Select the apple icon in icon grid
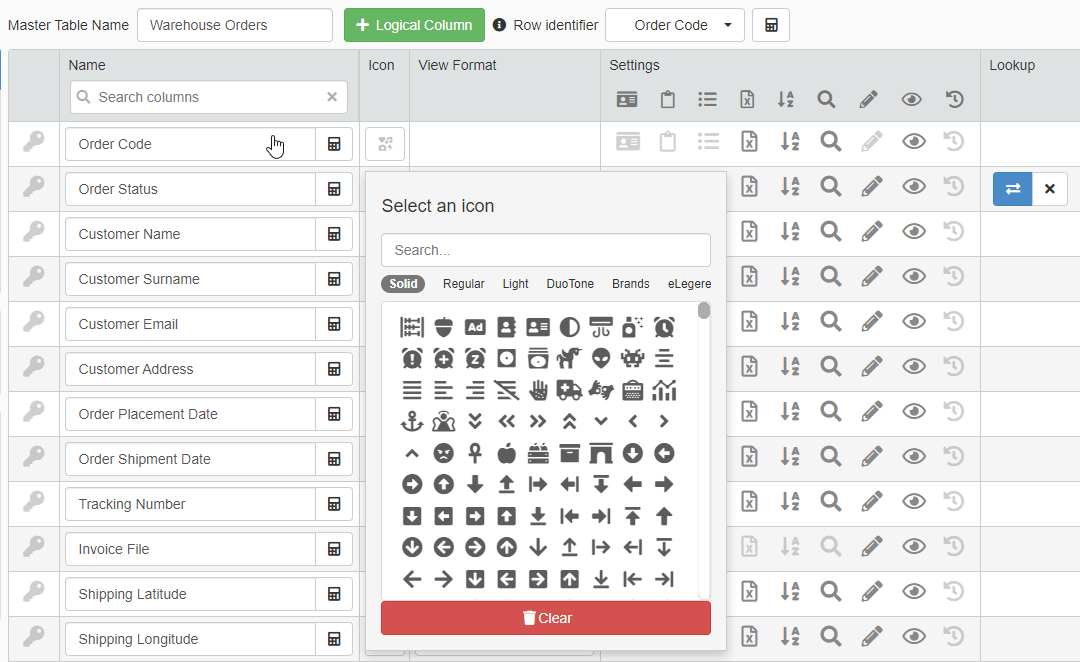The width and height of the screenshot is (1080, 662). click(507, 453)
